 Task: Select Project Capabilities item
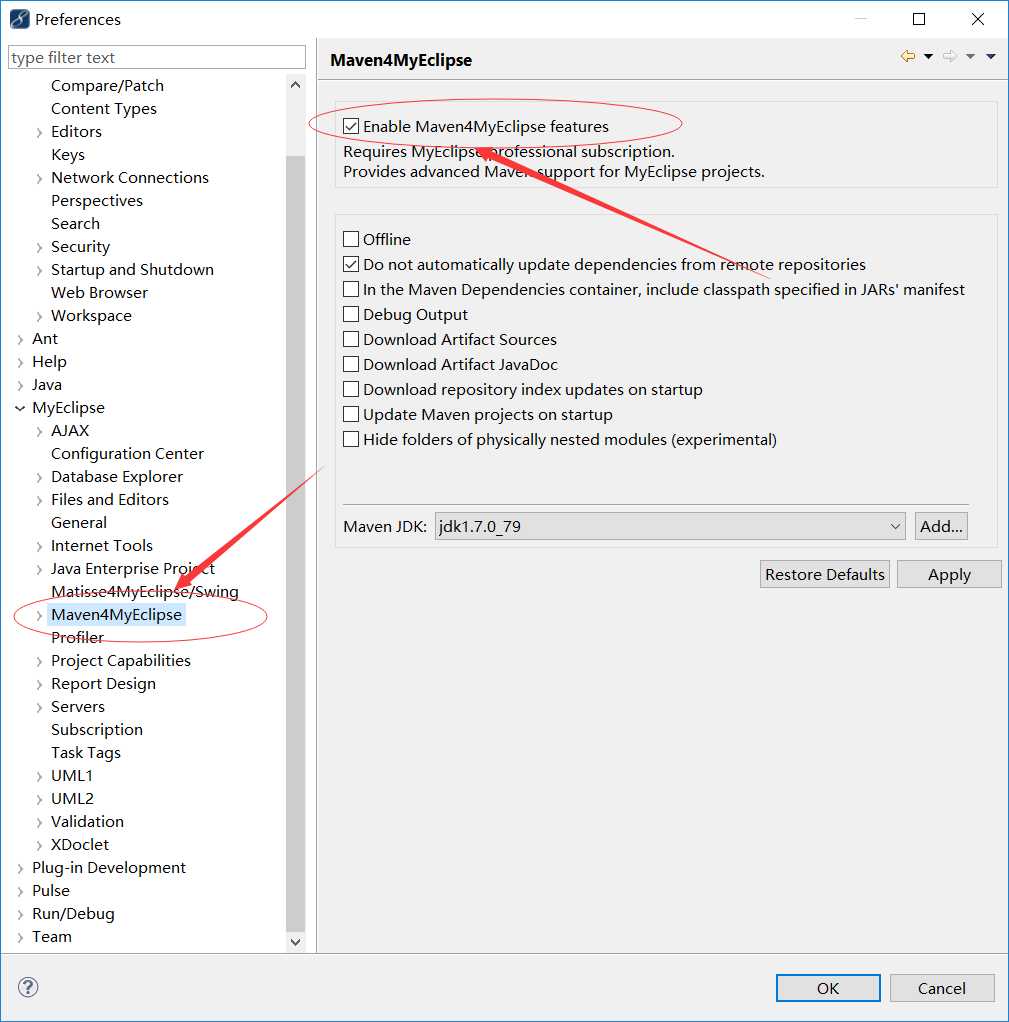tap(121, 660)
